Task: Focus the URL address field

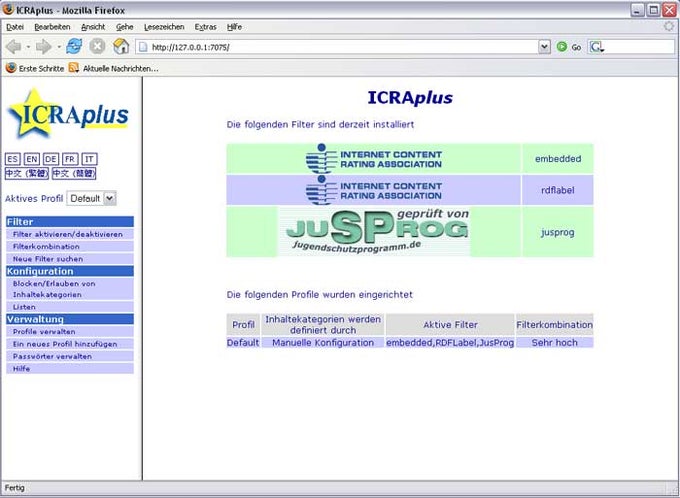Action: (x=336, y=47)
